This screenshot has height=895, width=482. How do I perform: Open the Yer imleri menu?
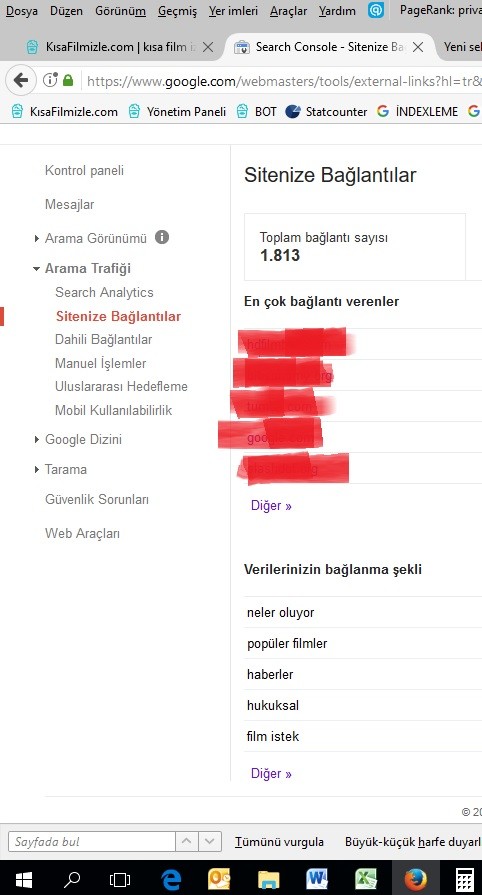(233, 10)
